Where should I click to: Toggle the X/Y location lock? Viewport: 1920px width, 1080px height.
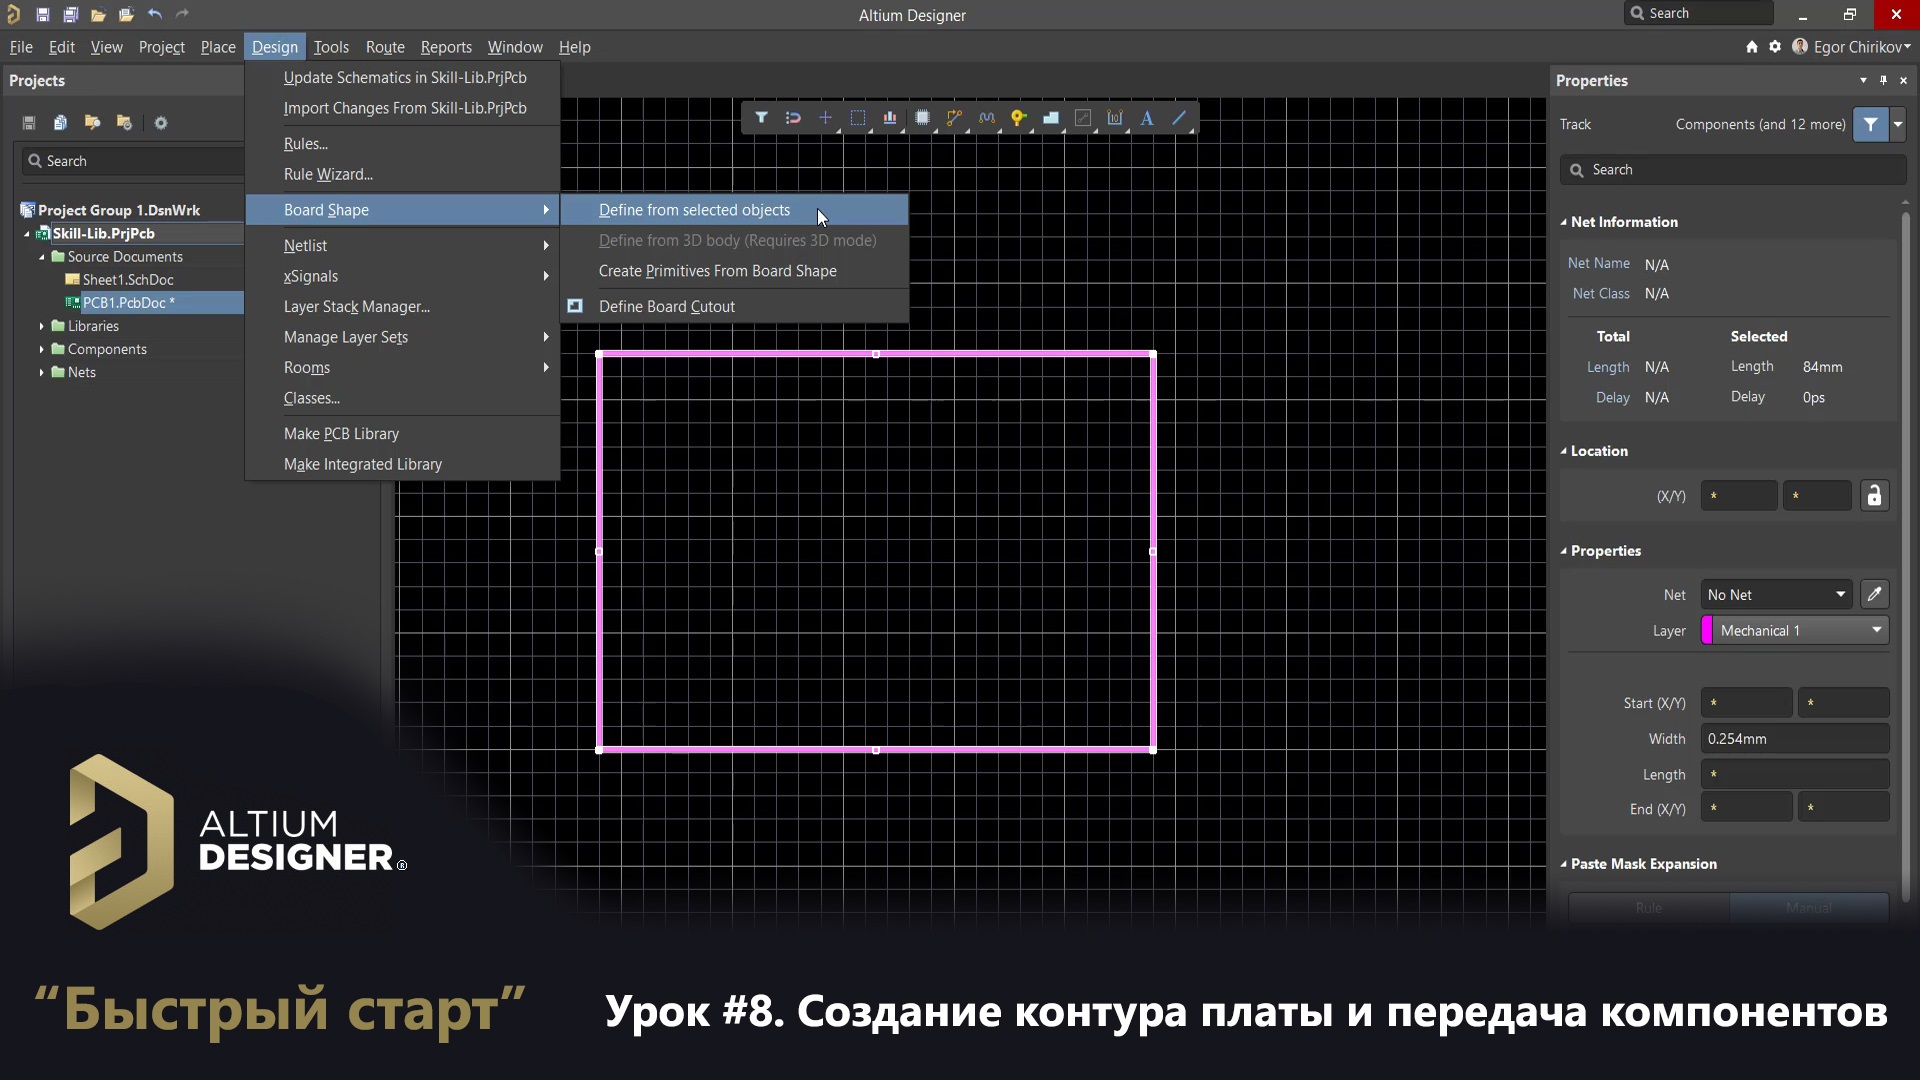[x=1875, y=495]
